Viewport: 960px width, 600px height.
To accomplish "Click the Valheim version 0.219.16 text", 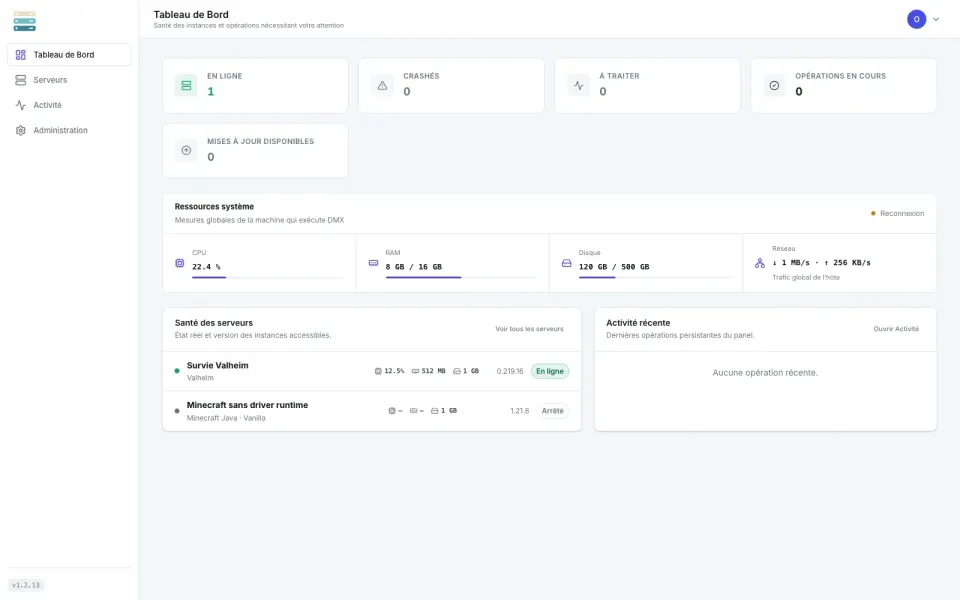I will pyautogui.click(x=509, y=371).
